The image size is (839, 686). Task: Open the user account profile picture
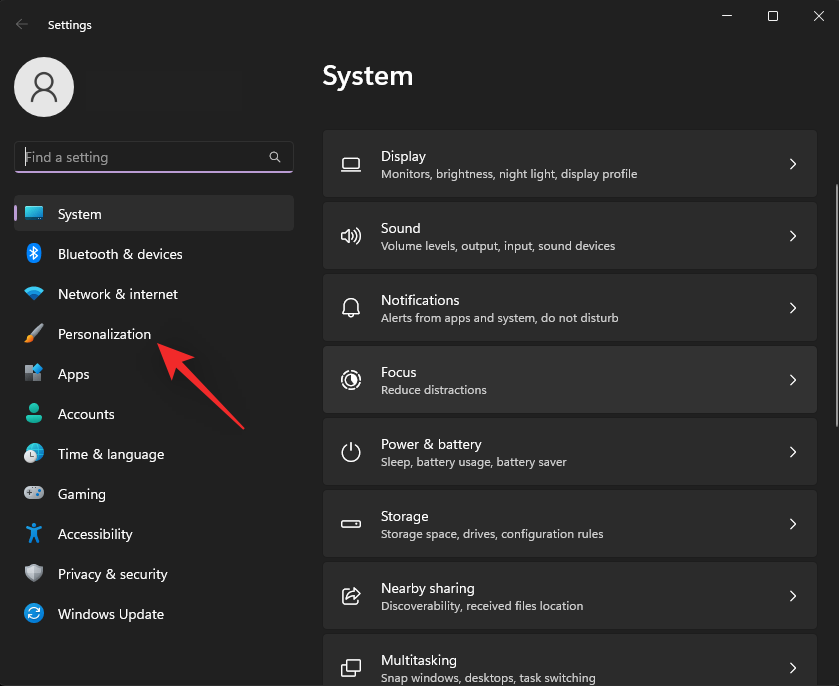pyautogui.click(x=43, y=87)
